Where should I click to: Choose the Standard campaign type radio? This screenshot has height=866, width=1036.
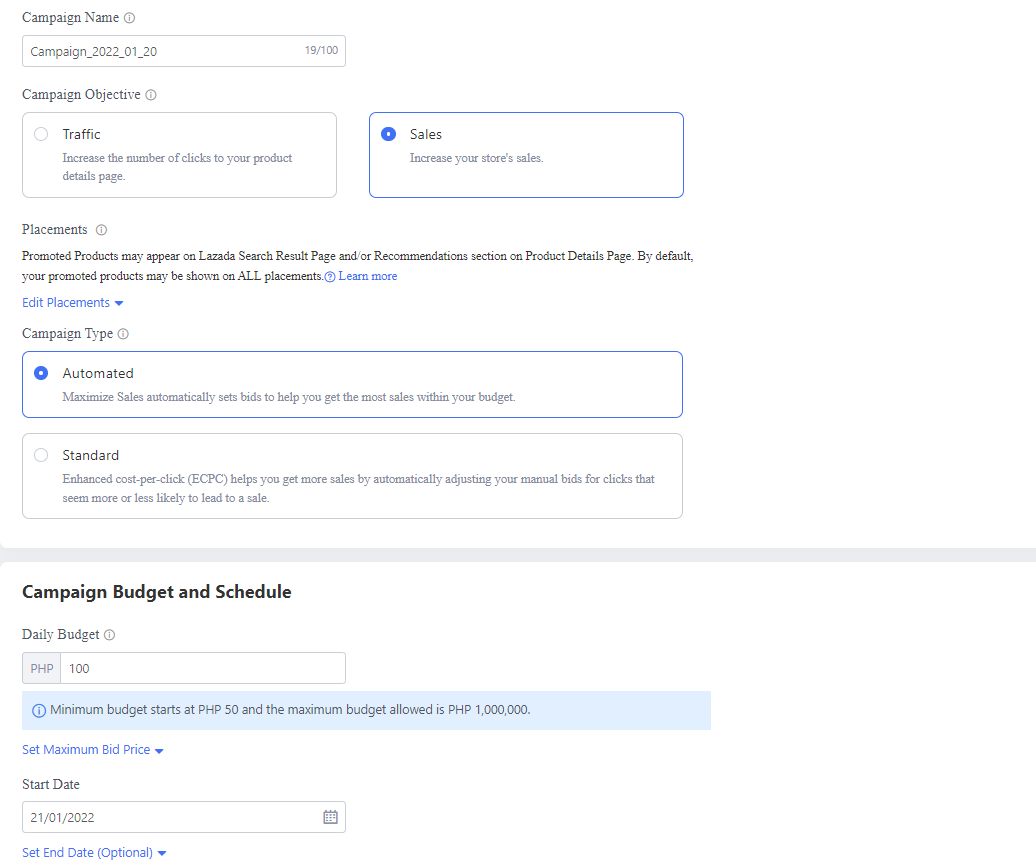[x=41, y=455]
